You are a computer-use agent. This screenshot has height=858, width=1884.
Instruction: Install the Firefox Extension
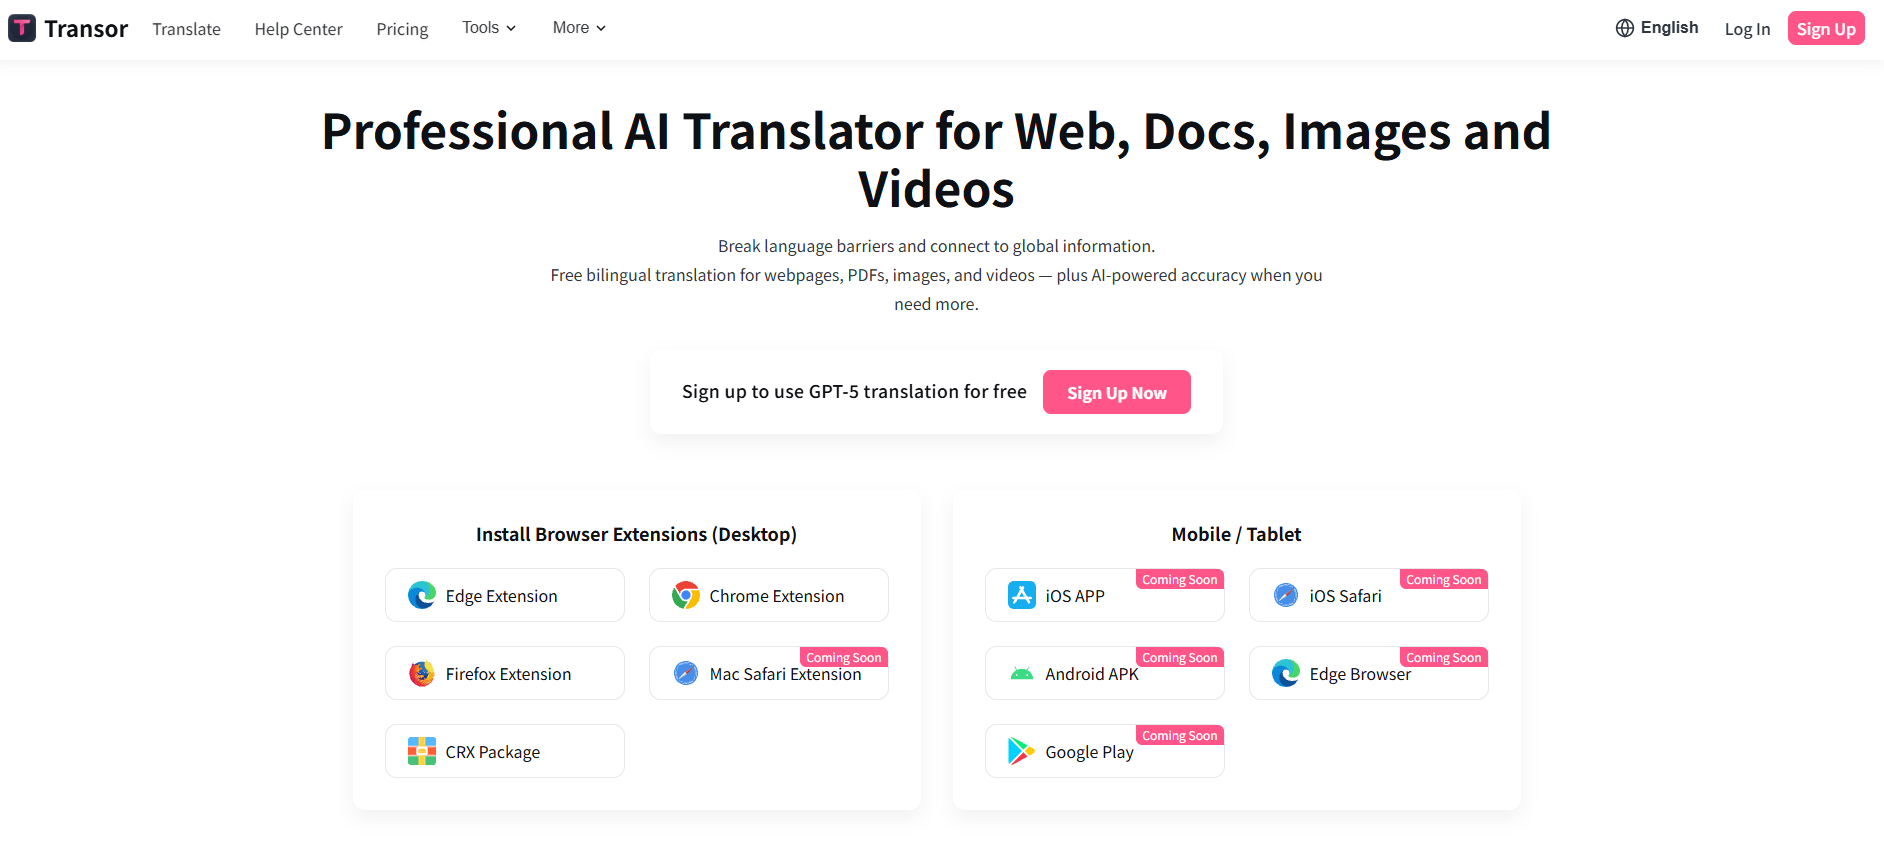point(505,673)
